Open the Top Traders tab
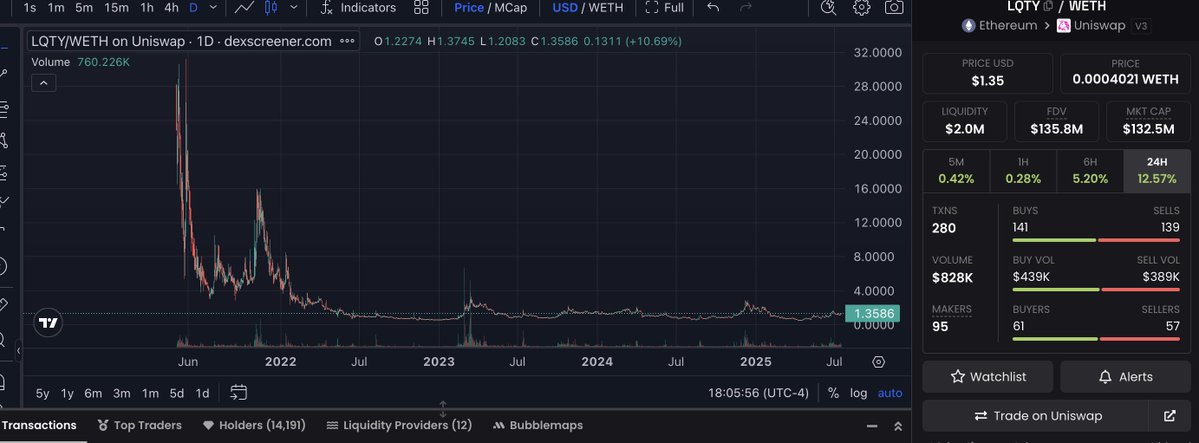This screenshot has height=443, width=1199. tap(140, 425)
